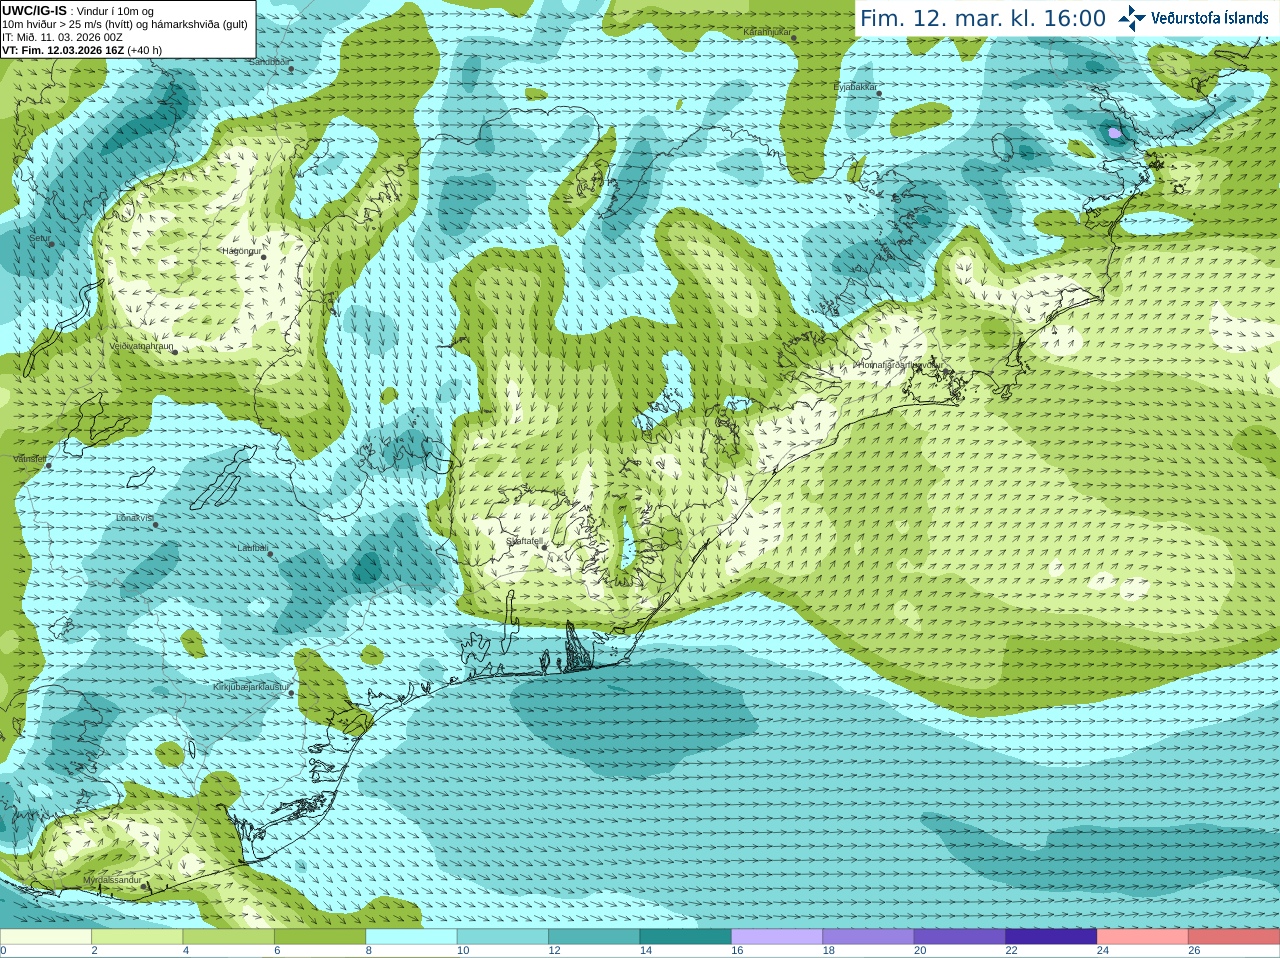The height and width of the screenshot is (958, 1280).
Task: Click the Veðurstofa Íslands logo
Action: pyautogui.click(x=1193, y=18)
